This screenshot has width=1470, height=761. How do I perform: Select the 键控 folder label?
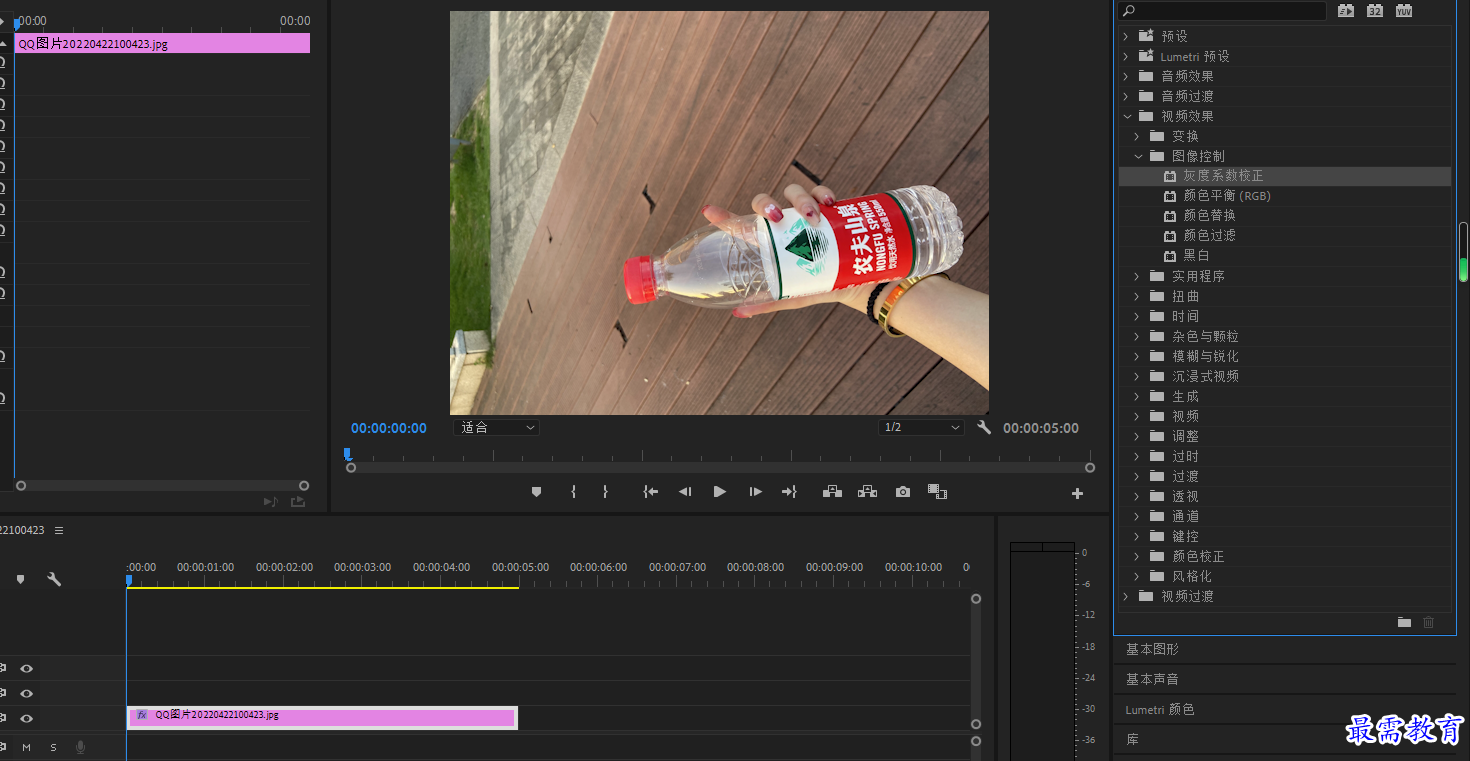1185,536
